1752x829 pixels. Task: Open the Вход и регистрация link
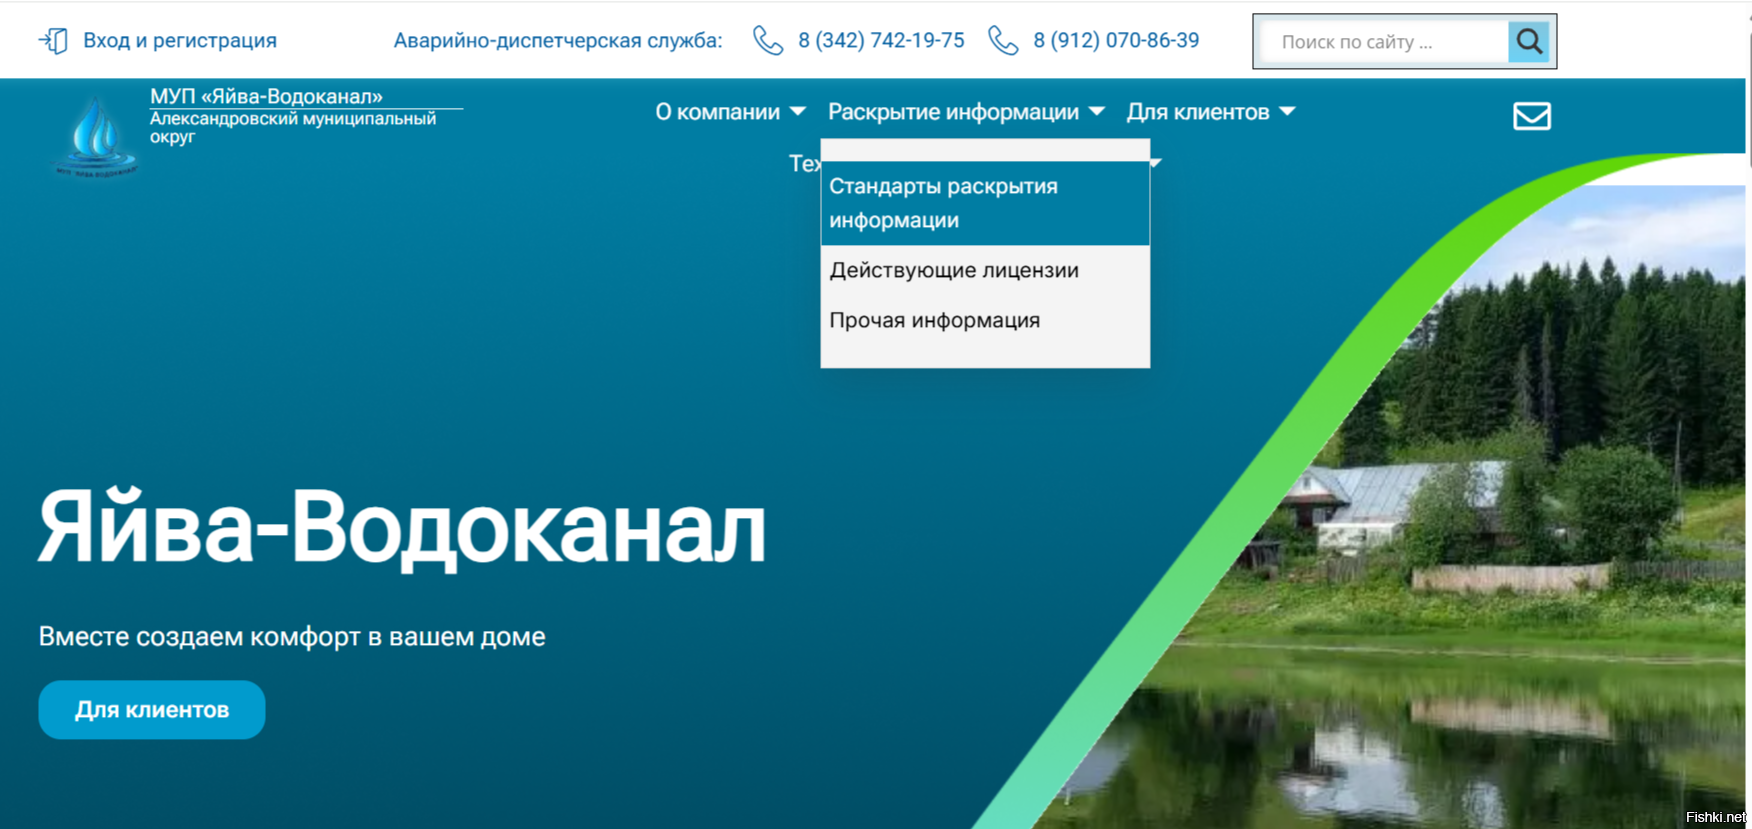click(180, 41)
